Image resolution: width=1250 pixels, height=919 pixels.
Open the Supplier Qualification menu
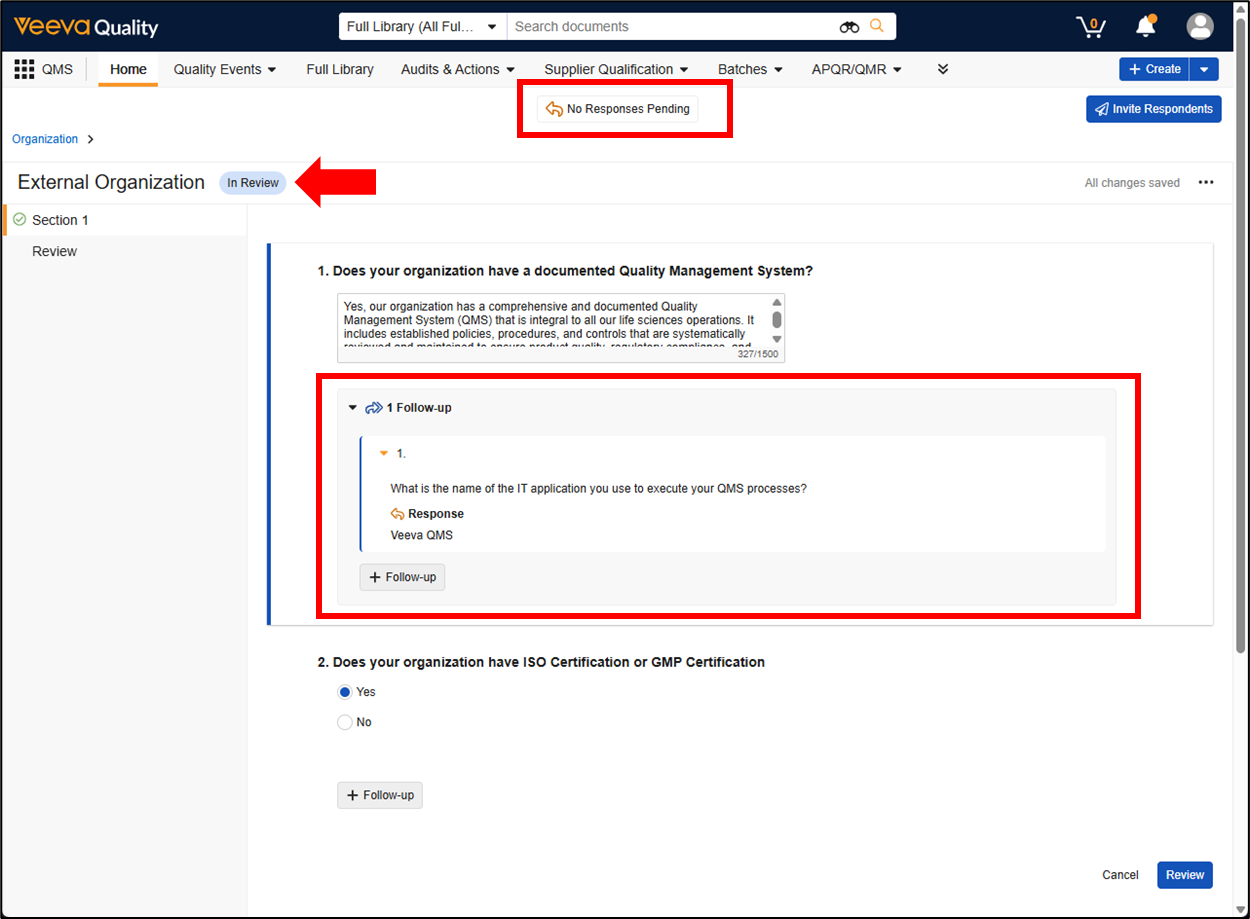point(616,69)
